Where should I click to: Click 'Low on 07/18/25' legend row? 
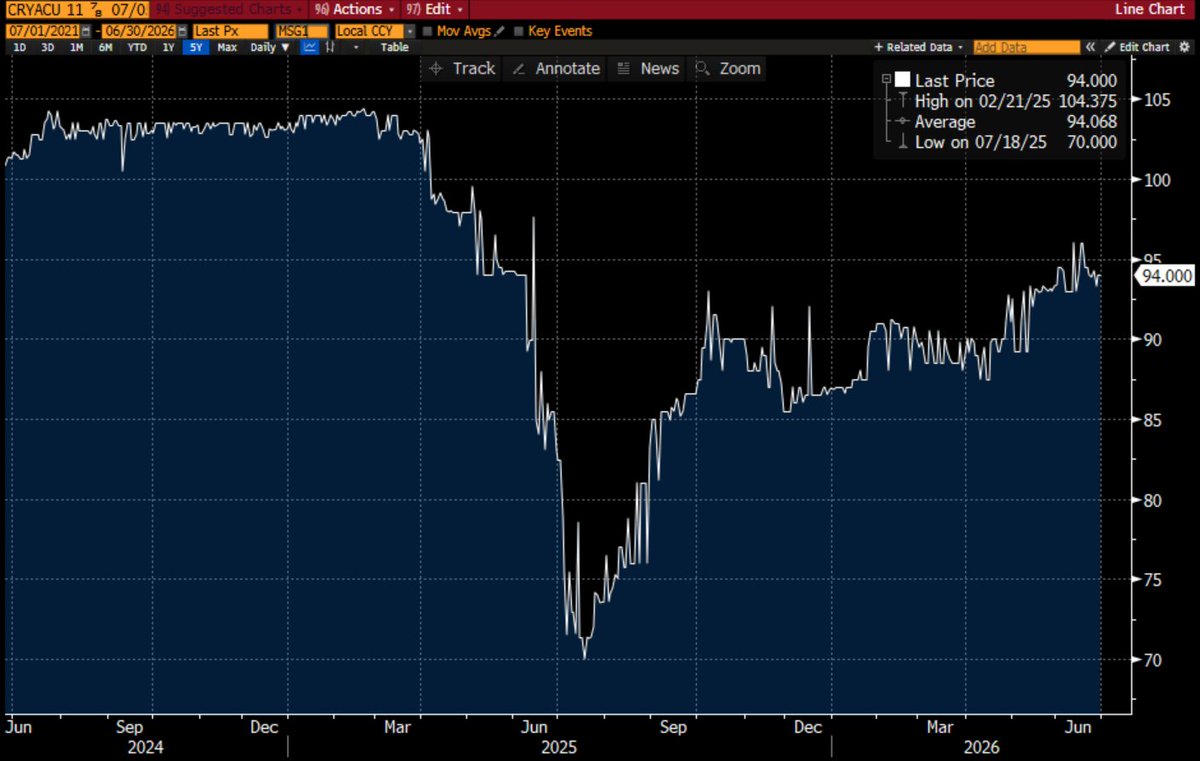click(x=1008, y=142)
